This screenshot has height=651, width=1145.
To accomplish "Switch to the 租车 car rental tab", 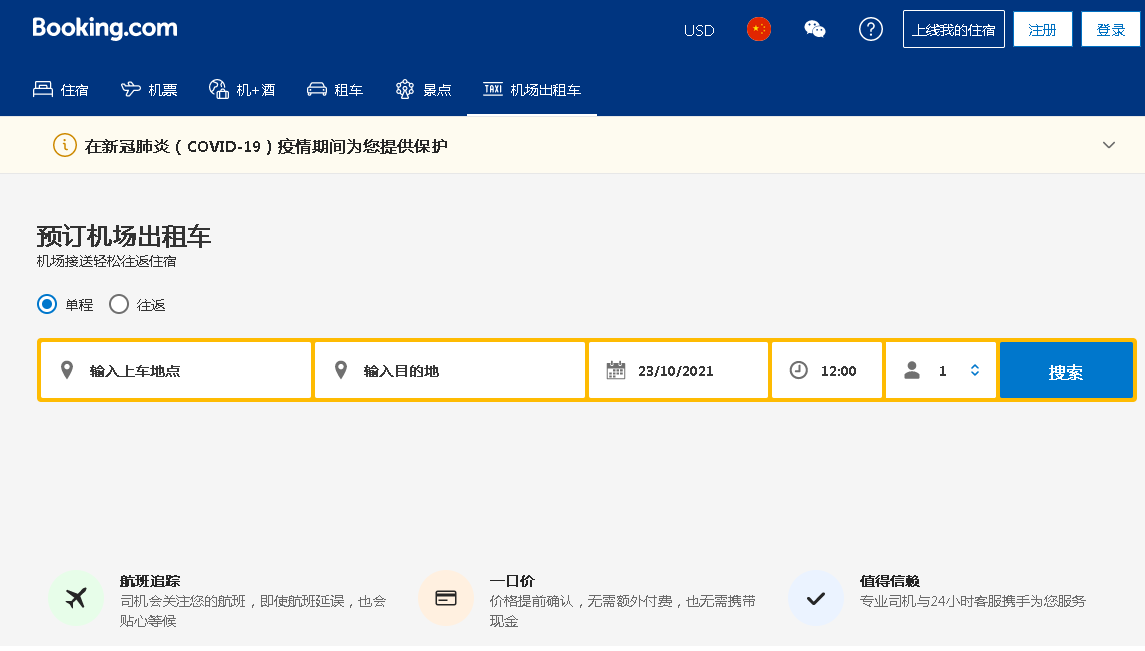I will click(x=334, y=90).
